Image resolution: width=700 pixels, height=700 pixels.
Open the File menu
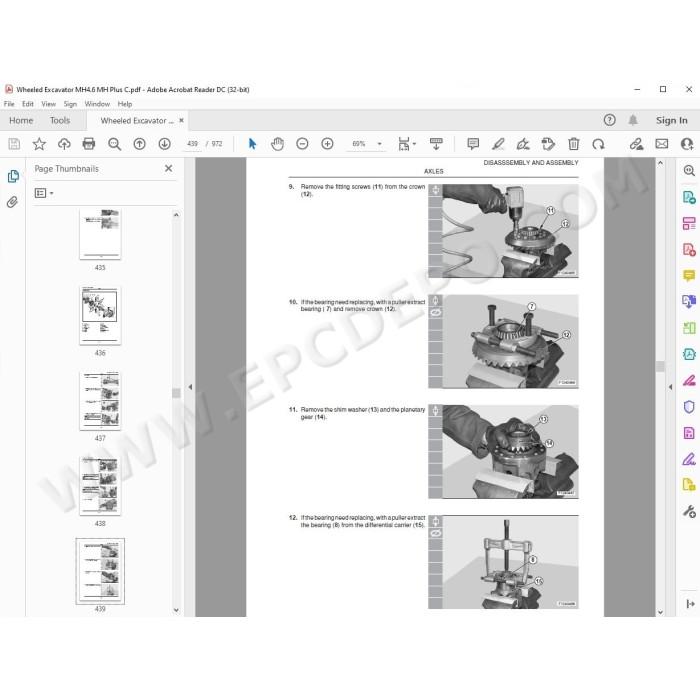point(9,104)
